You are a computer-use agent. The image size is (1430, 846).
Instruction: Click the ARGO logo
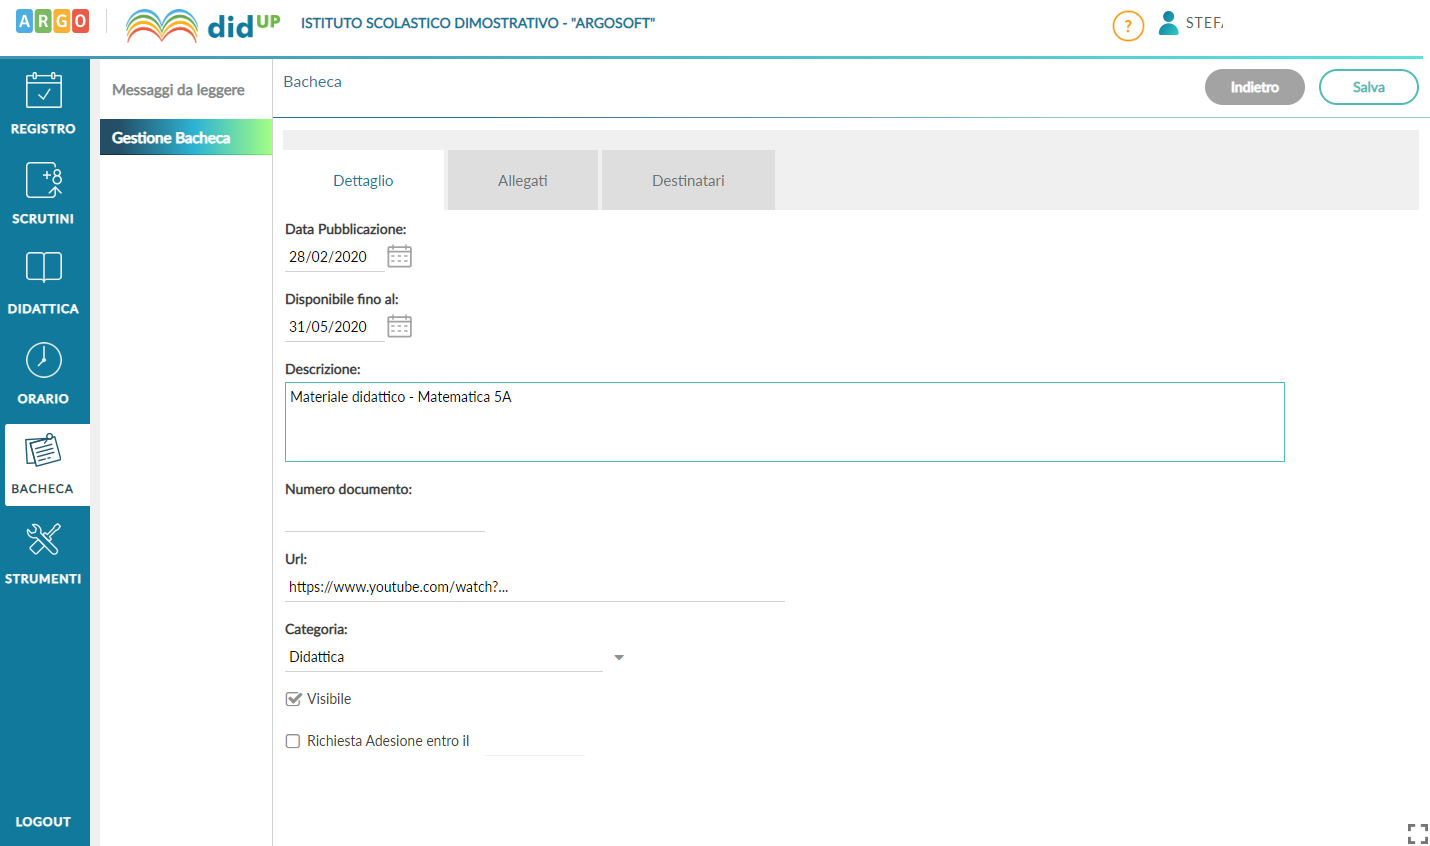click(x=52, y=21)
